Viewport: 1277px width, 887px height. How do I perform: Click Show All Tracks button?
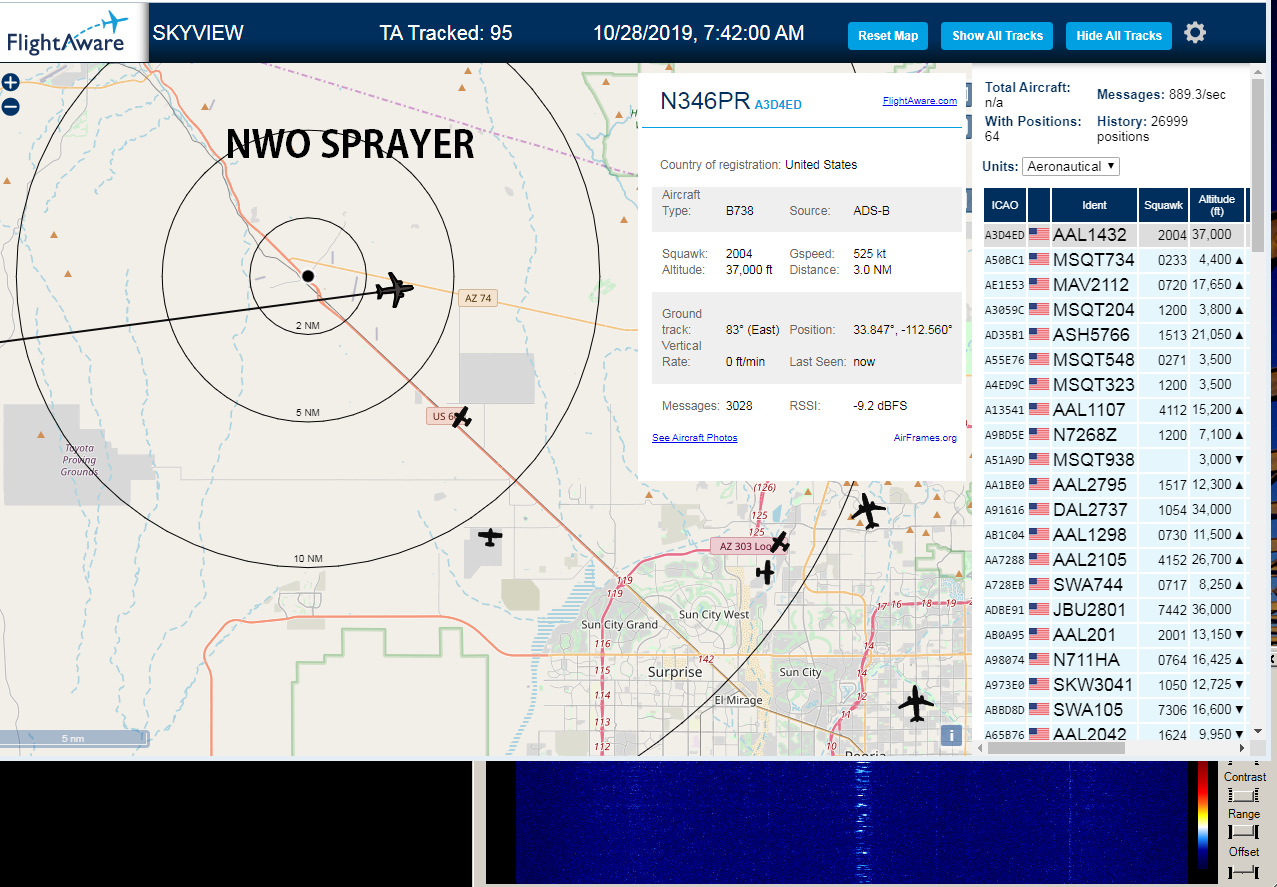(997, 35)
